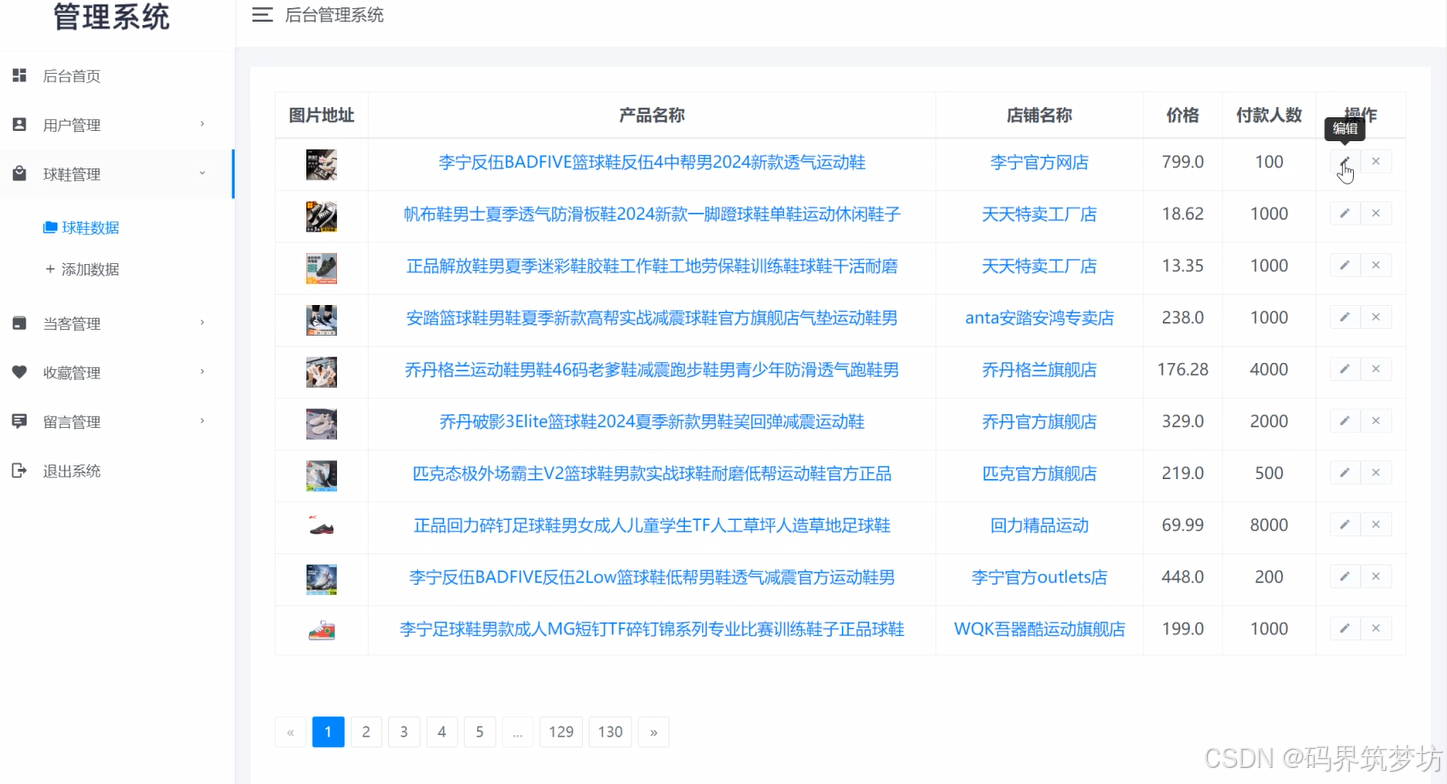Delete the 回力精品运动 row

tap(1376, 525)
